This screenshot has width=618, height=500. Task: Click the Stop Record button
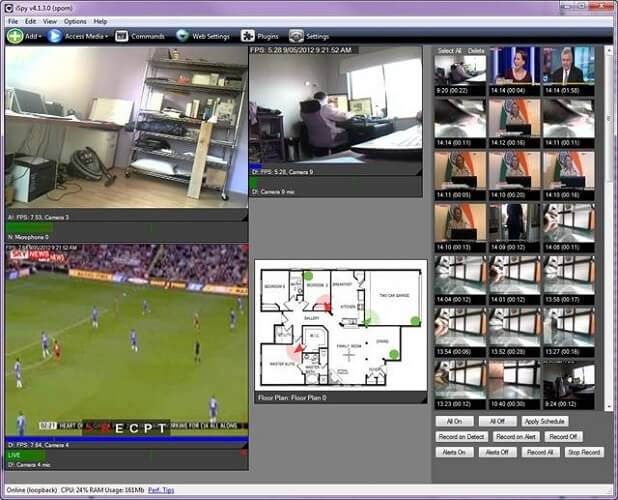tap(584, 452)
